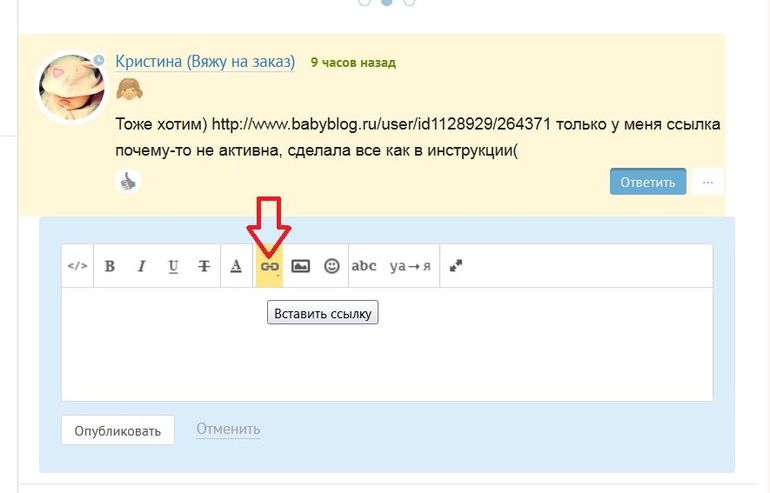
Task: Insert an image into the comment
Action: tap(301, 266)
